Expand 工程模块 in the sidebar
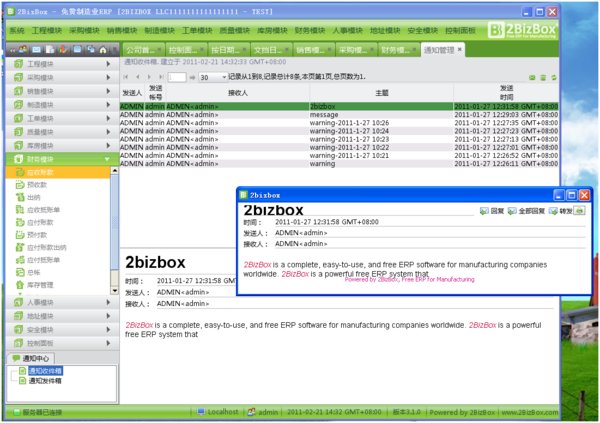 coord(62,64)
